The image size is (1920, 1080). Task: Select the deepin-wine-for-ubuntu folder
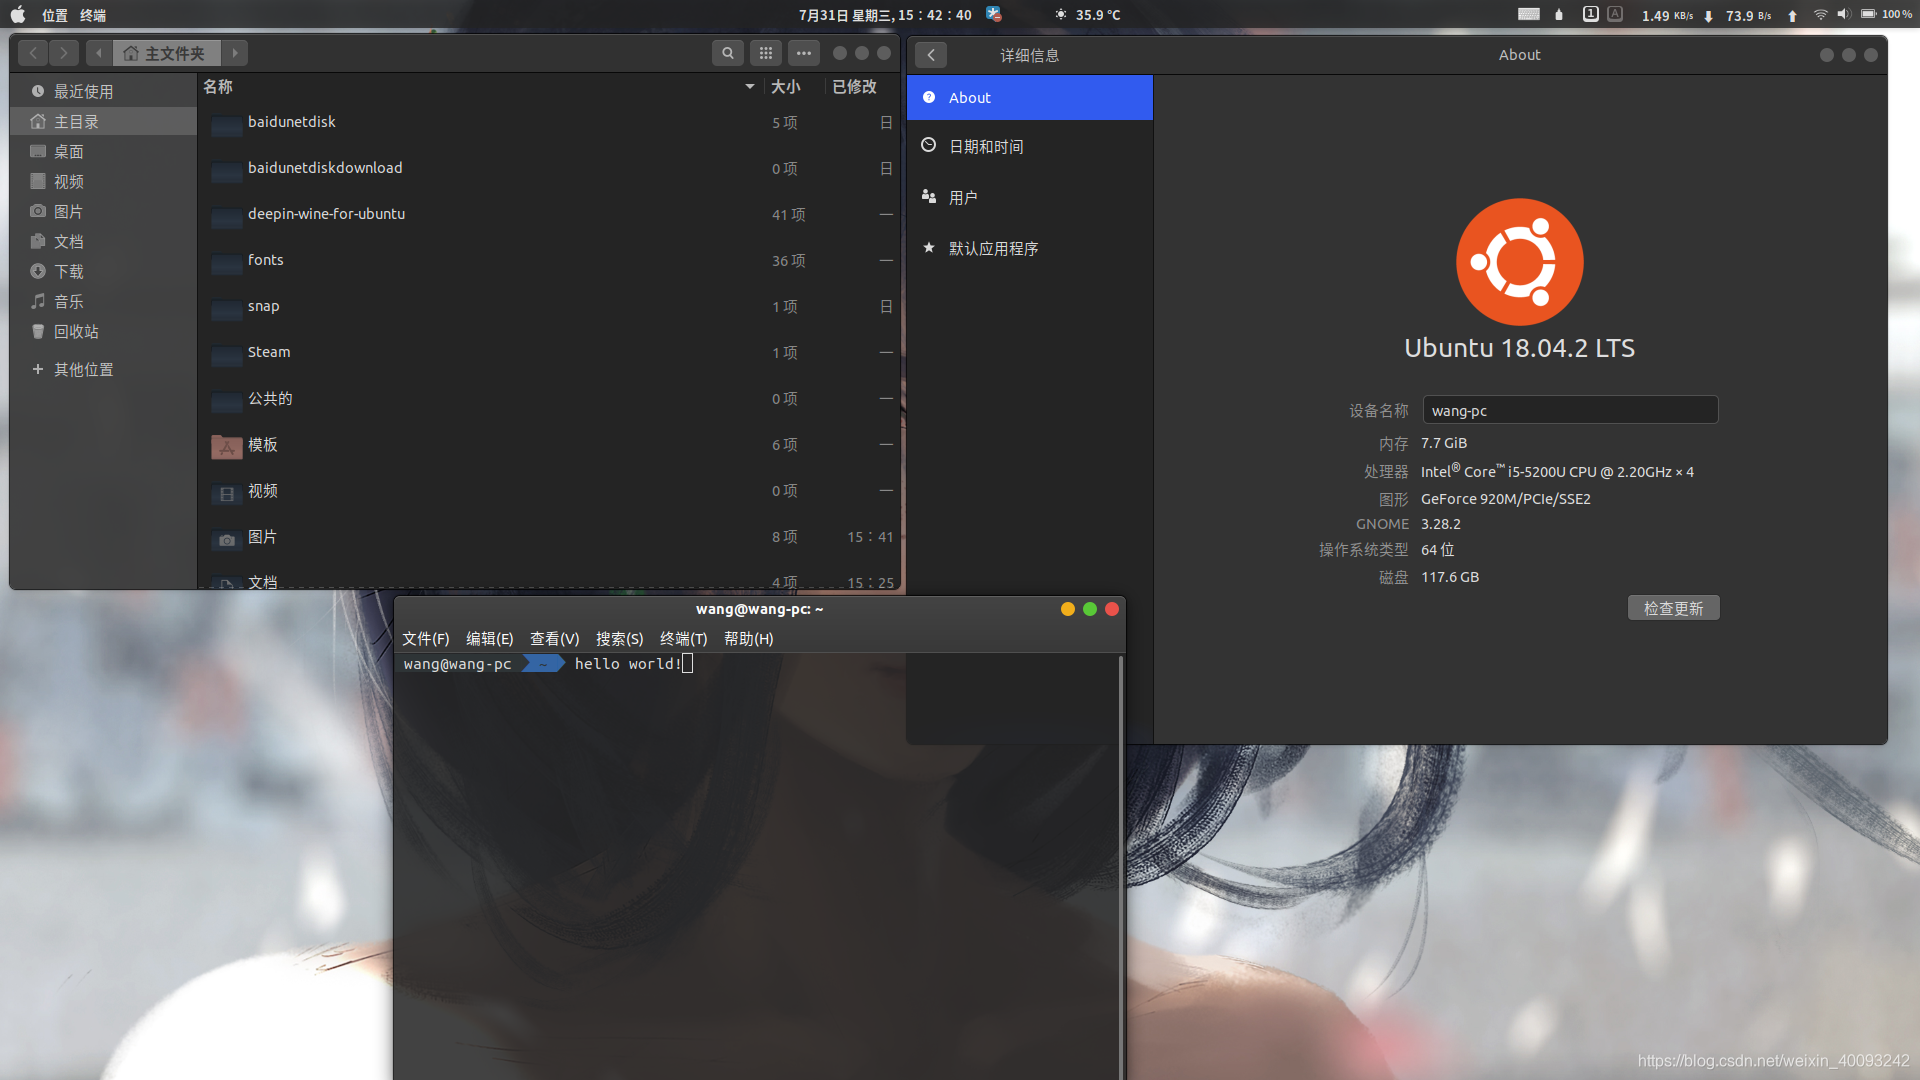pyautogui.click(x=550, y=214)
